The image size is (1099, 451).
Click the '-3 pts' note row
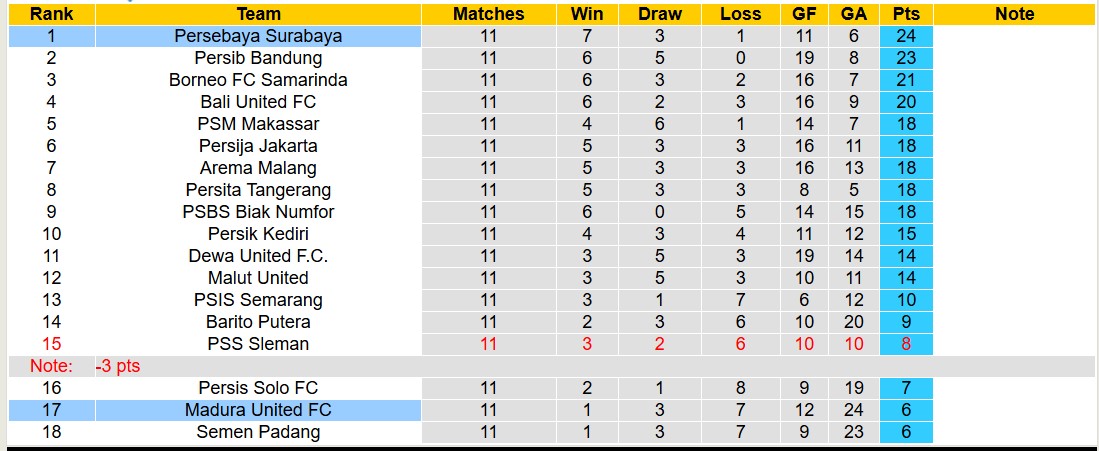coord(118,366)
